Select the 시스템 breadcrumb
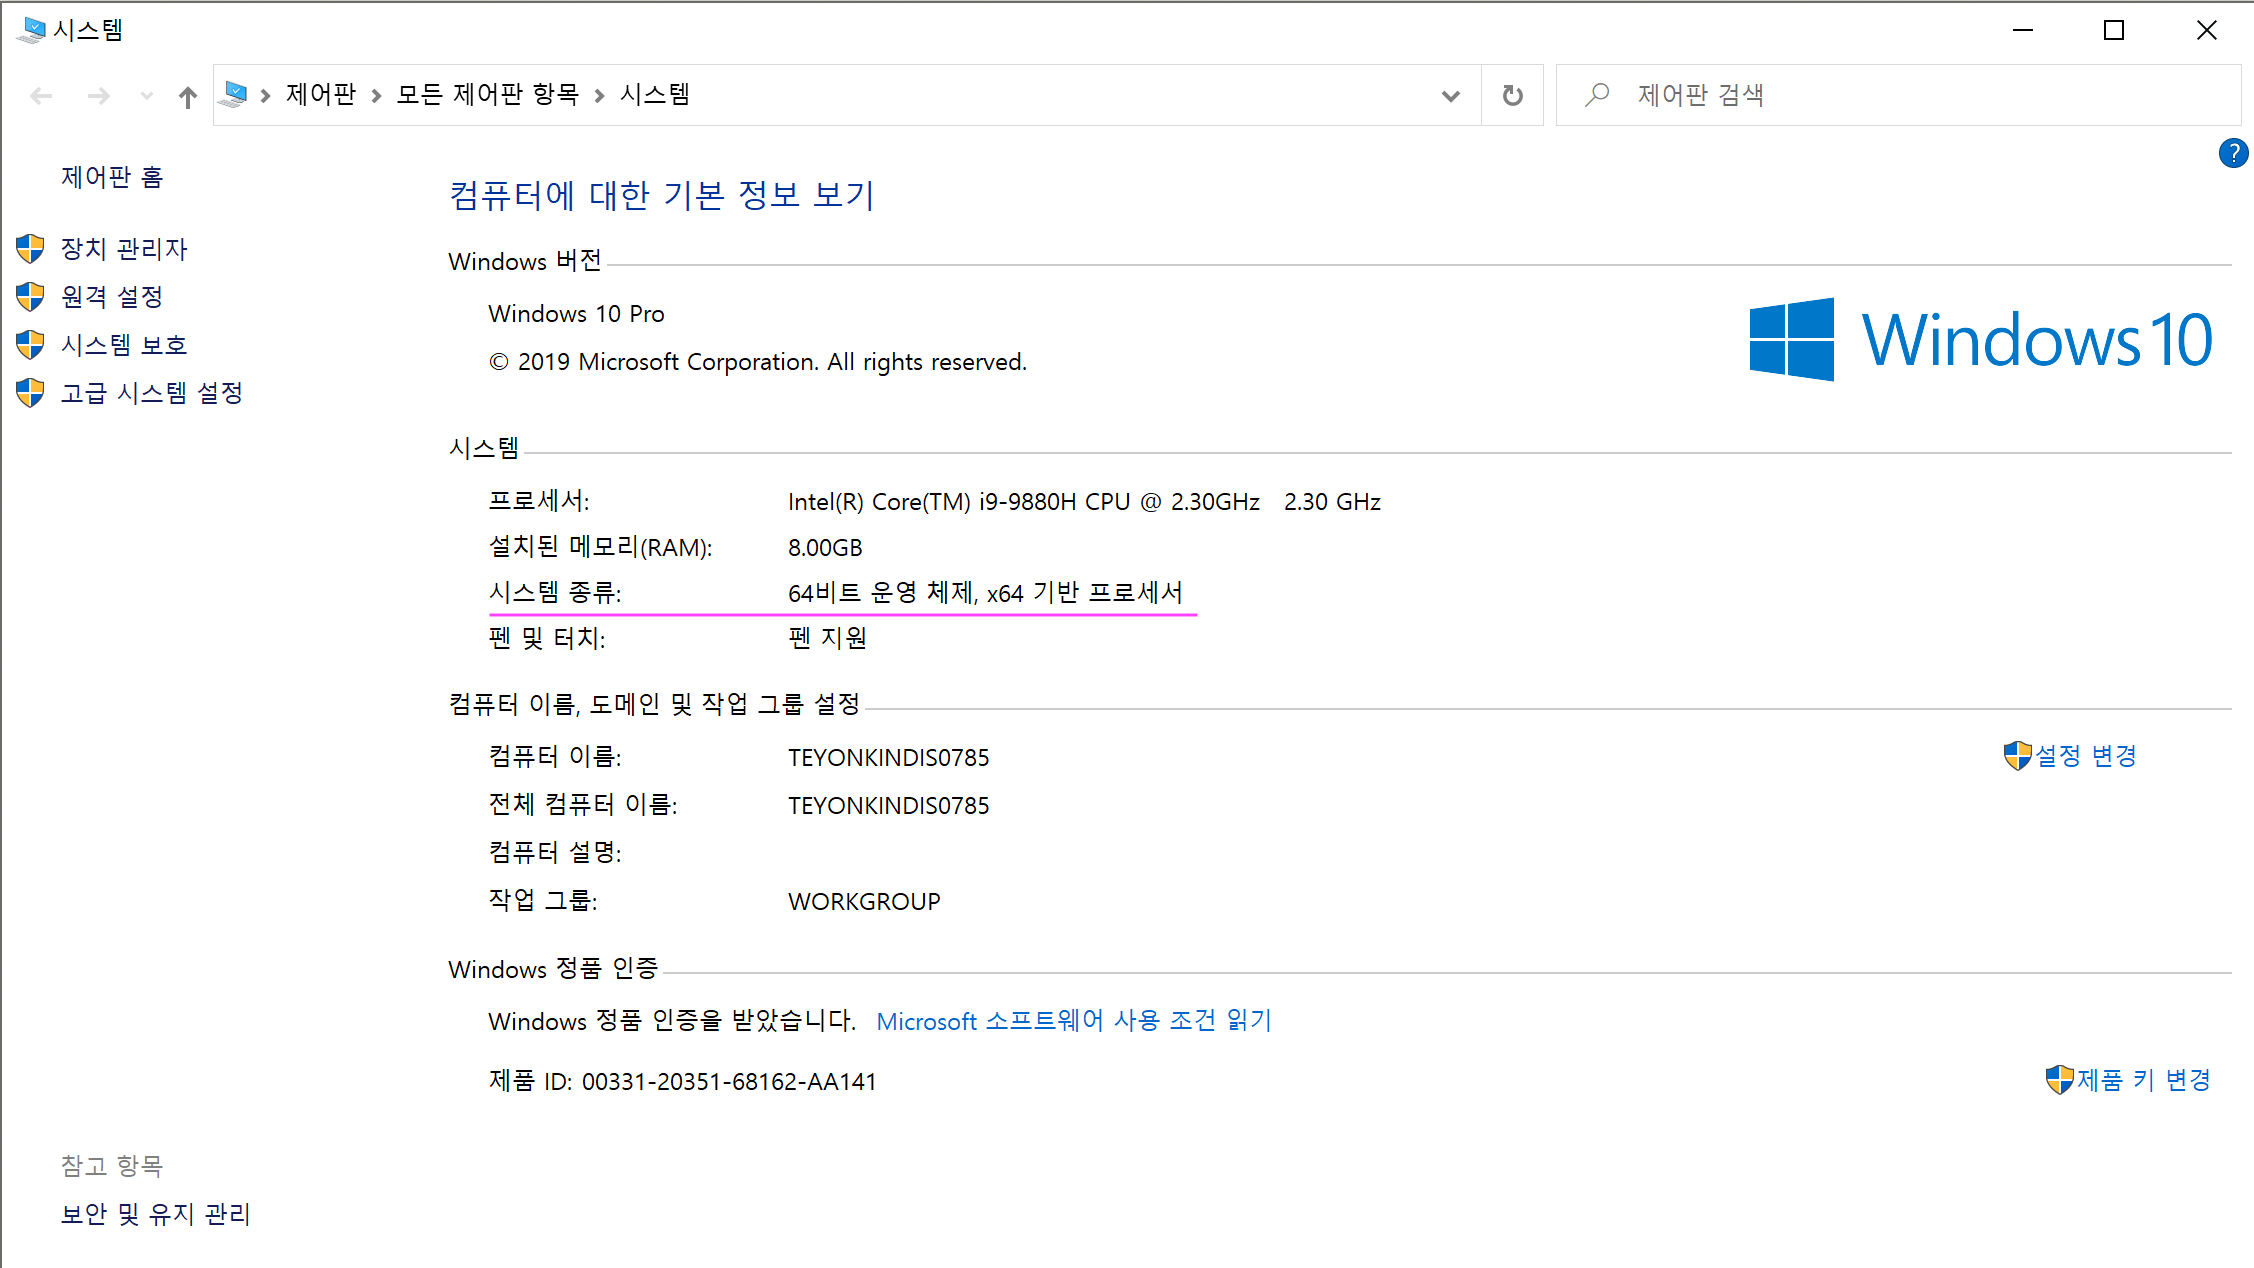 pyautogui.click(x=655, y=94)
